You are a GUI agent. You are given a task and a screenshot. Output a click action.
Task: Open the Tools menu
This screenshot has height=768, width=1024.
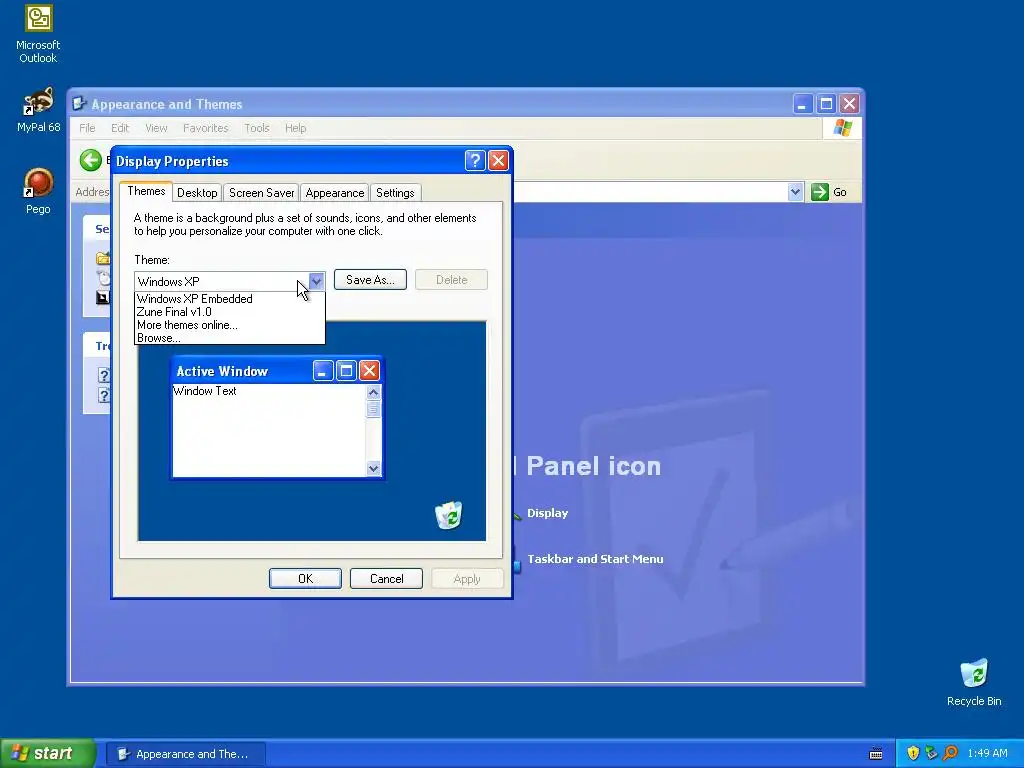(x=257, y=128)
